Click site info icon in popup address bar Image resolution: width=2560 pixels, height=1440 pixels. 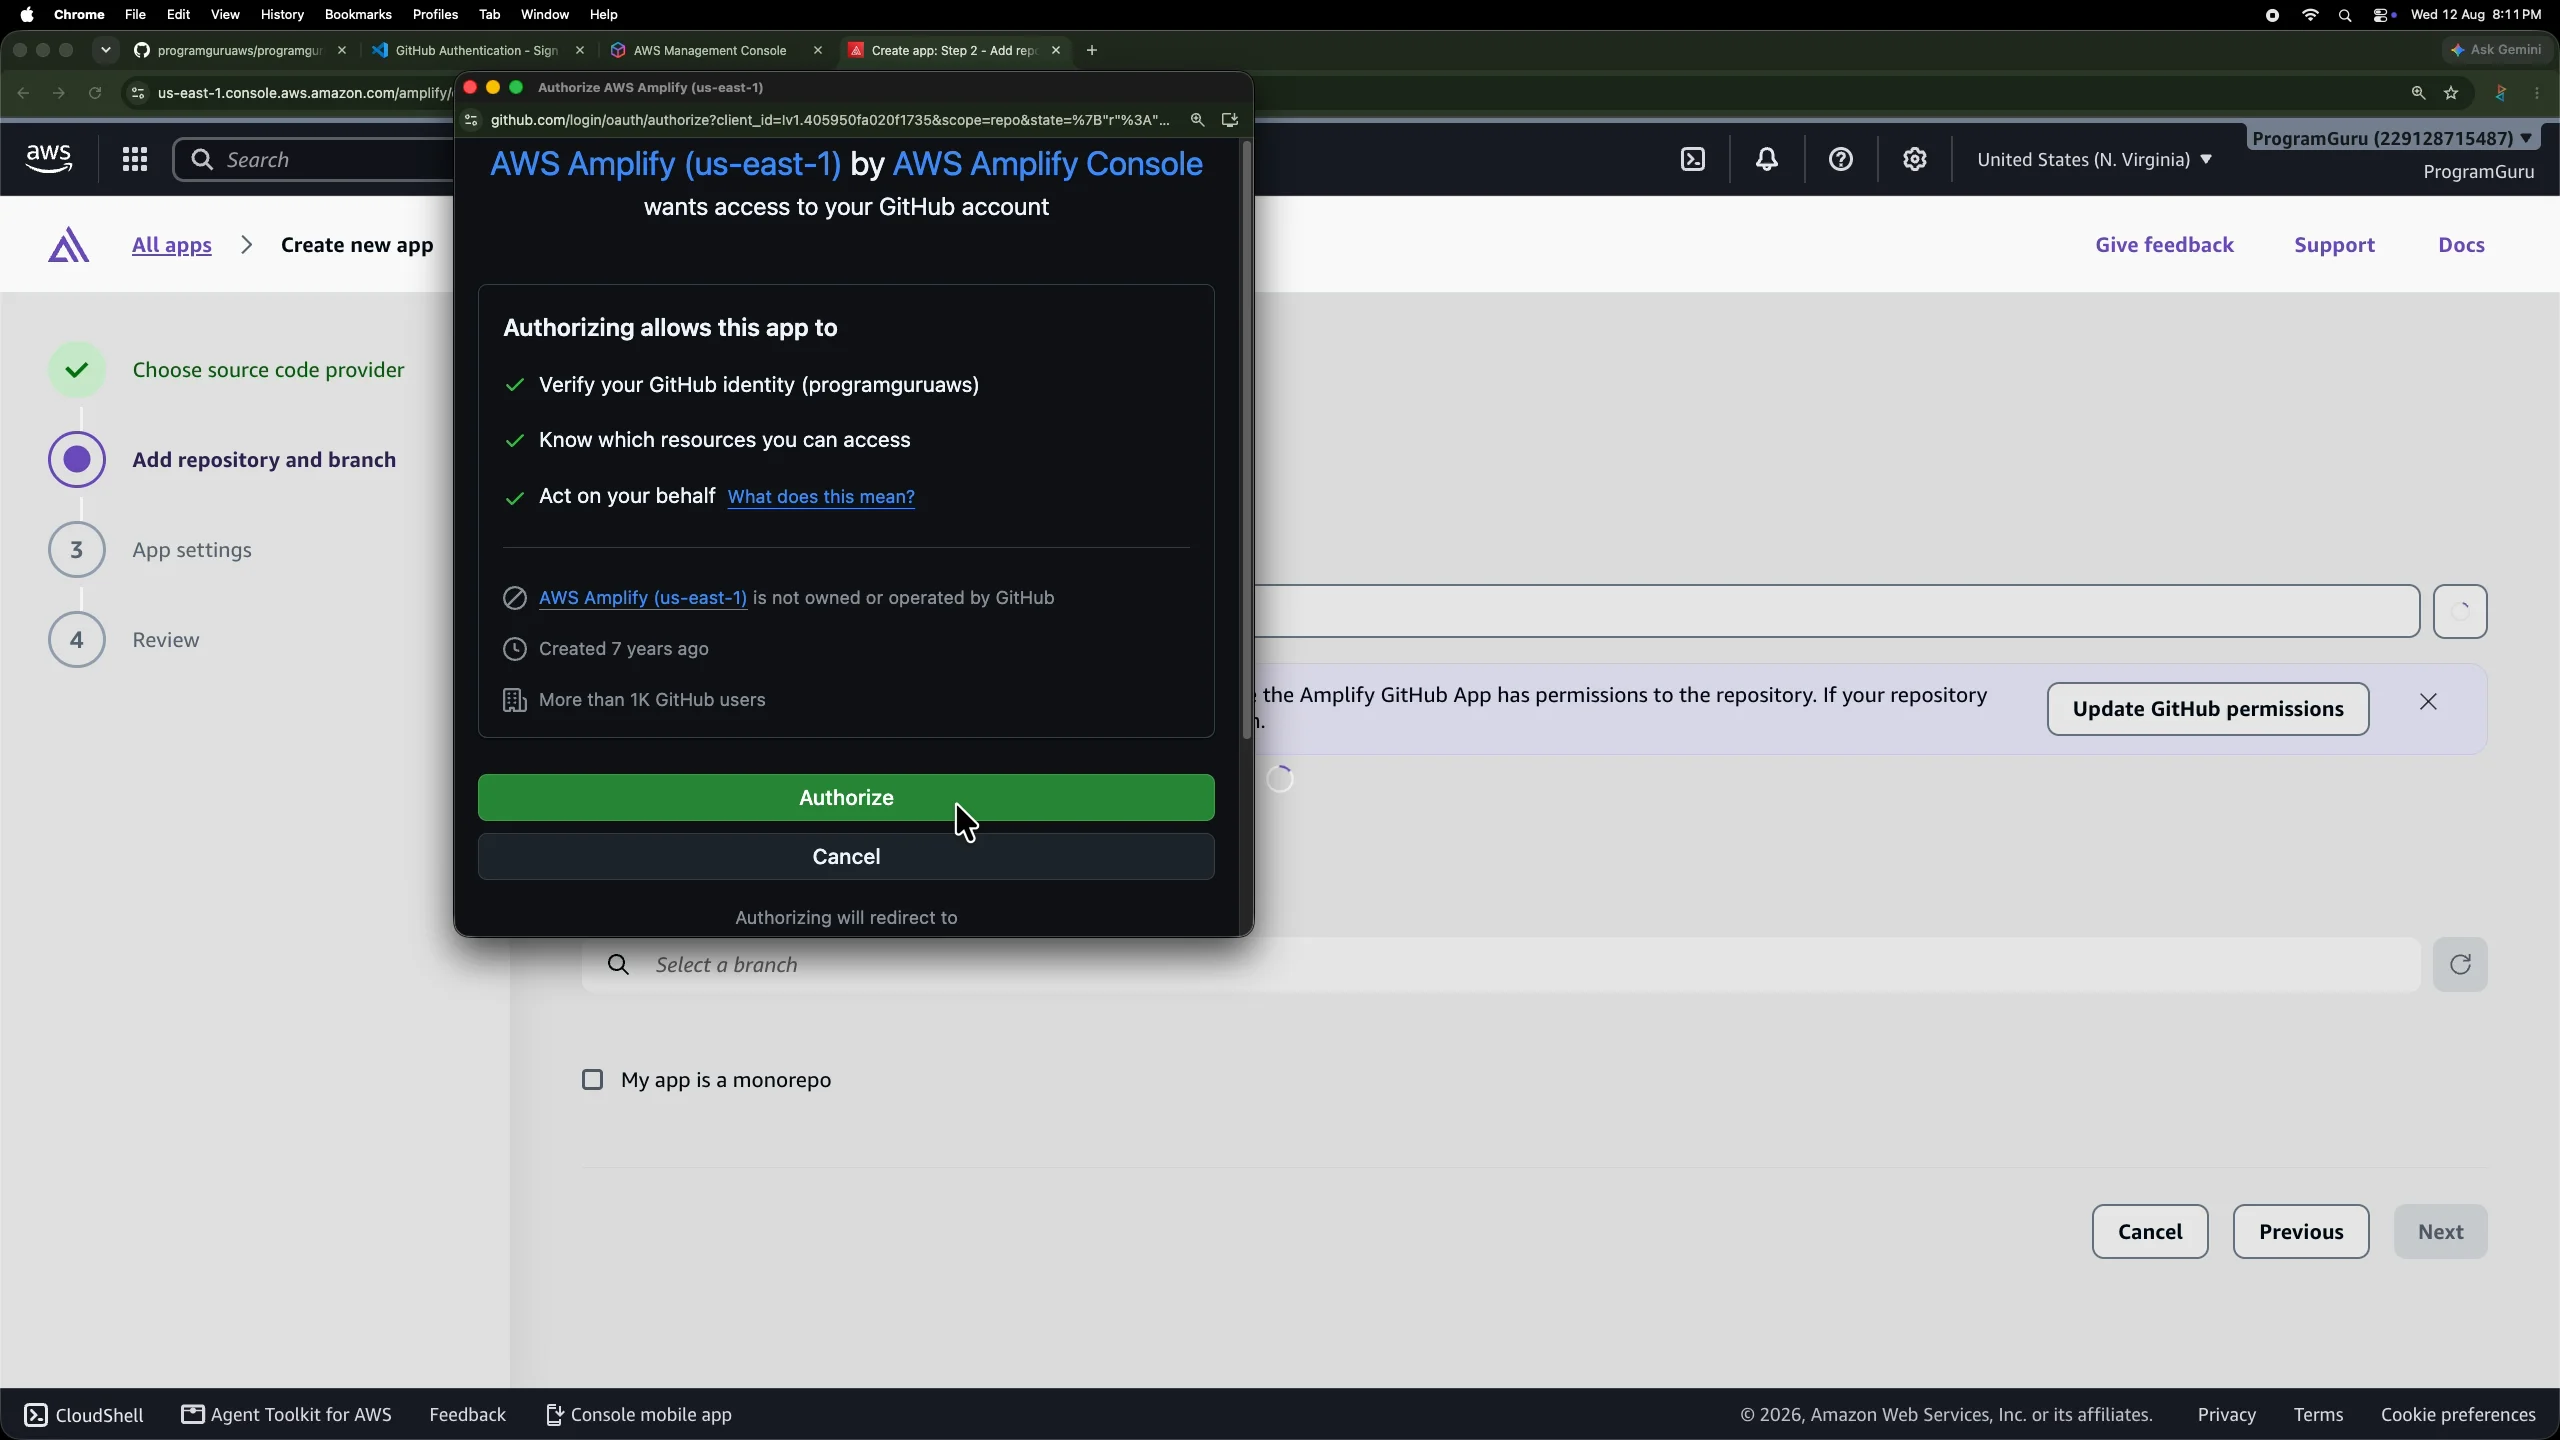tap(471, 120)
